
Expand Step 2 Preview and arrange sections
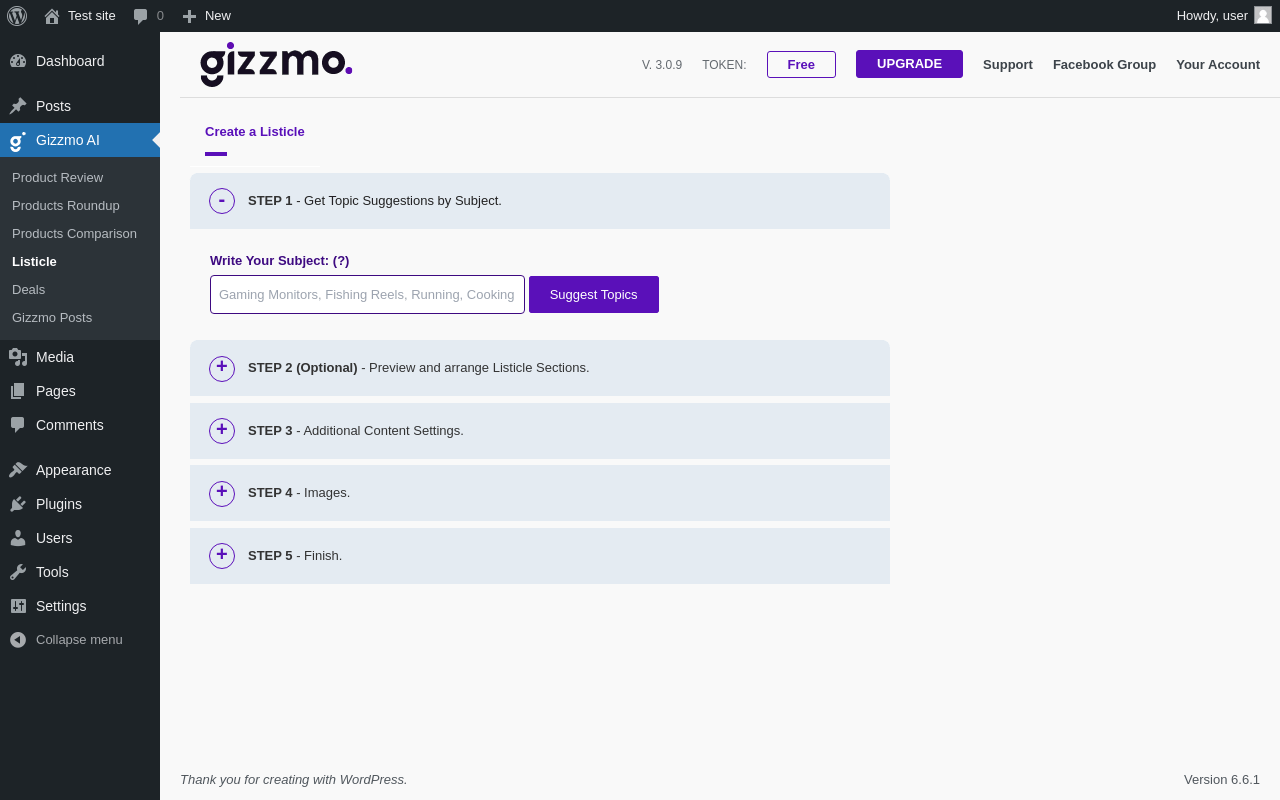(x=222, y=369)
